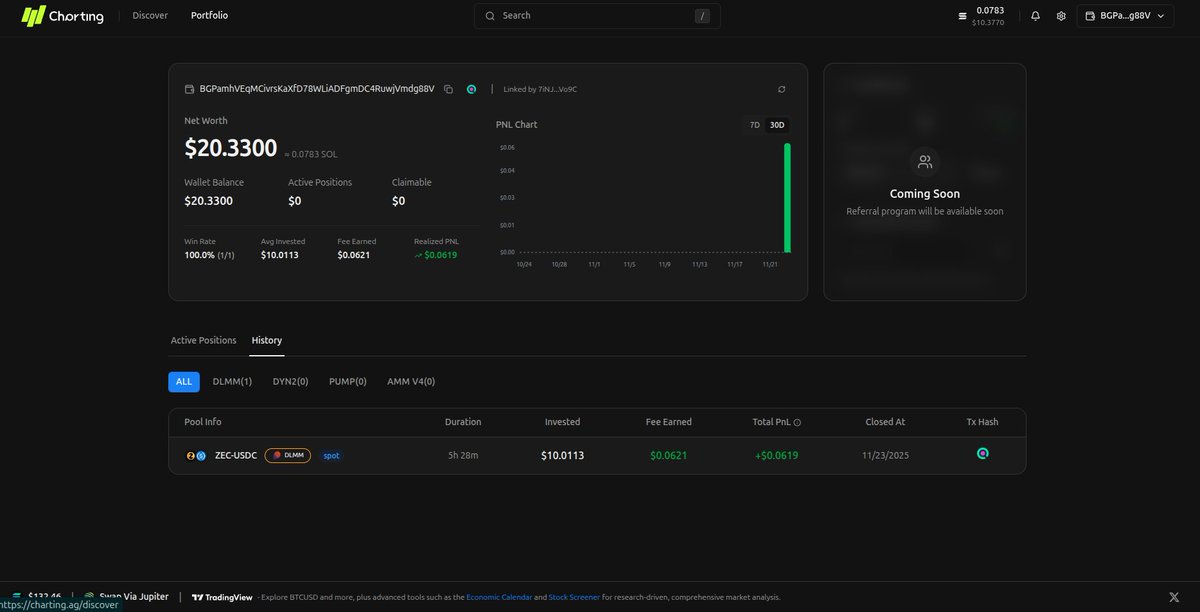This screenshot has width=1200, height=612.
Task: Click the Coming Soon referral people icon
Action: (x=925, y=162)
